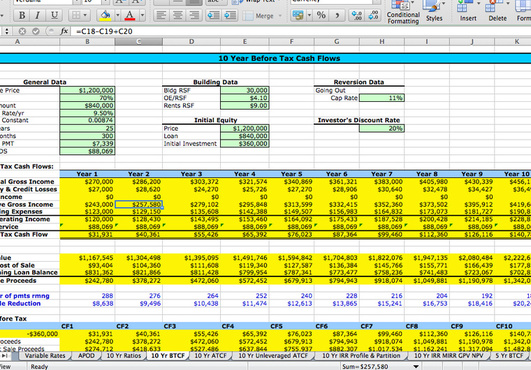Screen dimensions: 531x370
Task: Click Rents RSF $9.00 cell
Action: point(245,106)
